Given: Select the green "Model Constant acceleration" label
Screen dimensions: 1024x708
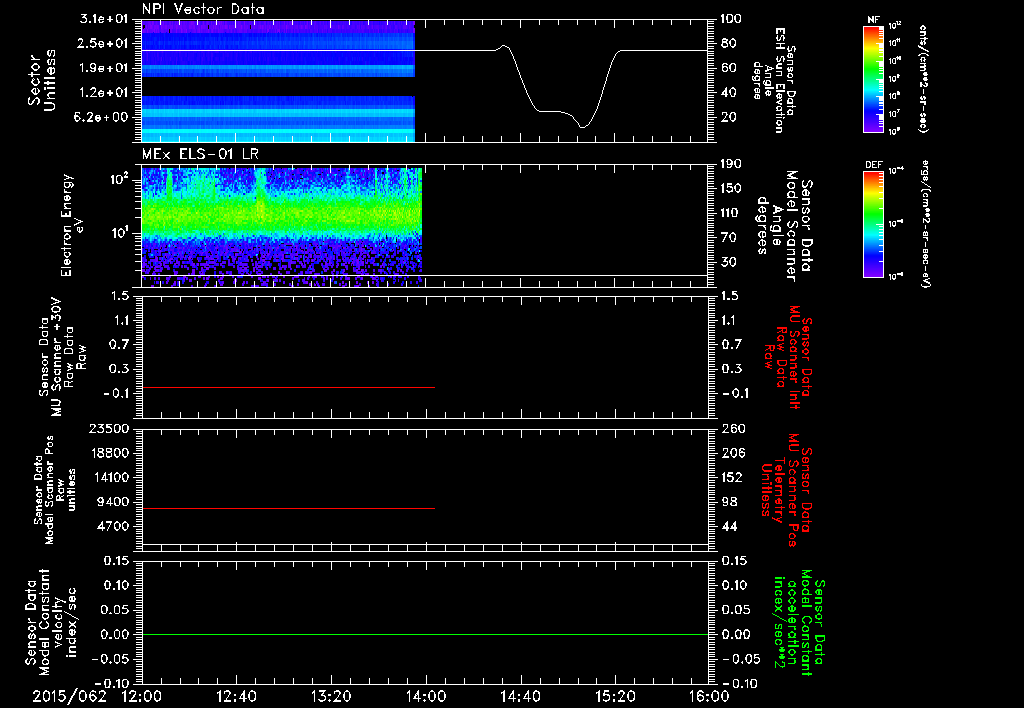Looking at the screenshot, I should coord(799,623).
